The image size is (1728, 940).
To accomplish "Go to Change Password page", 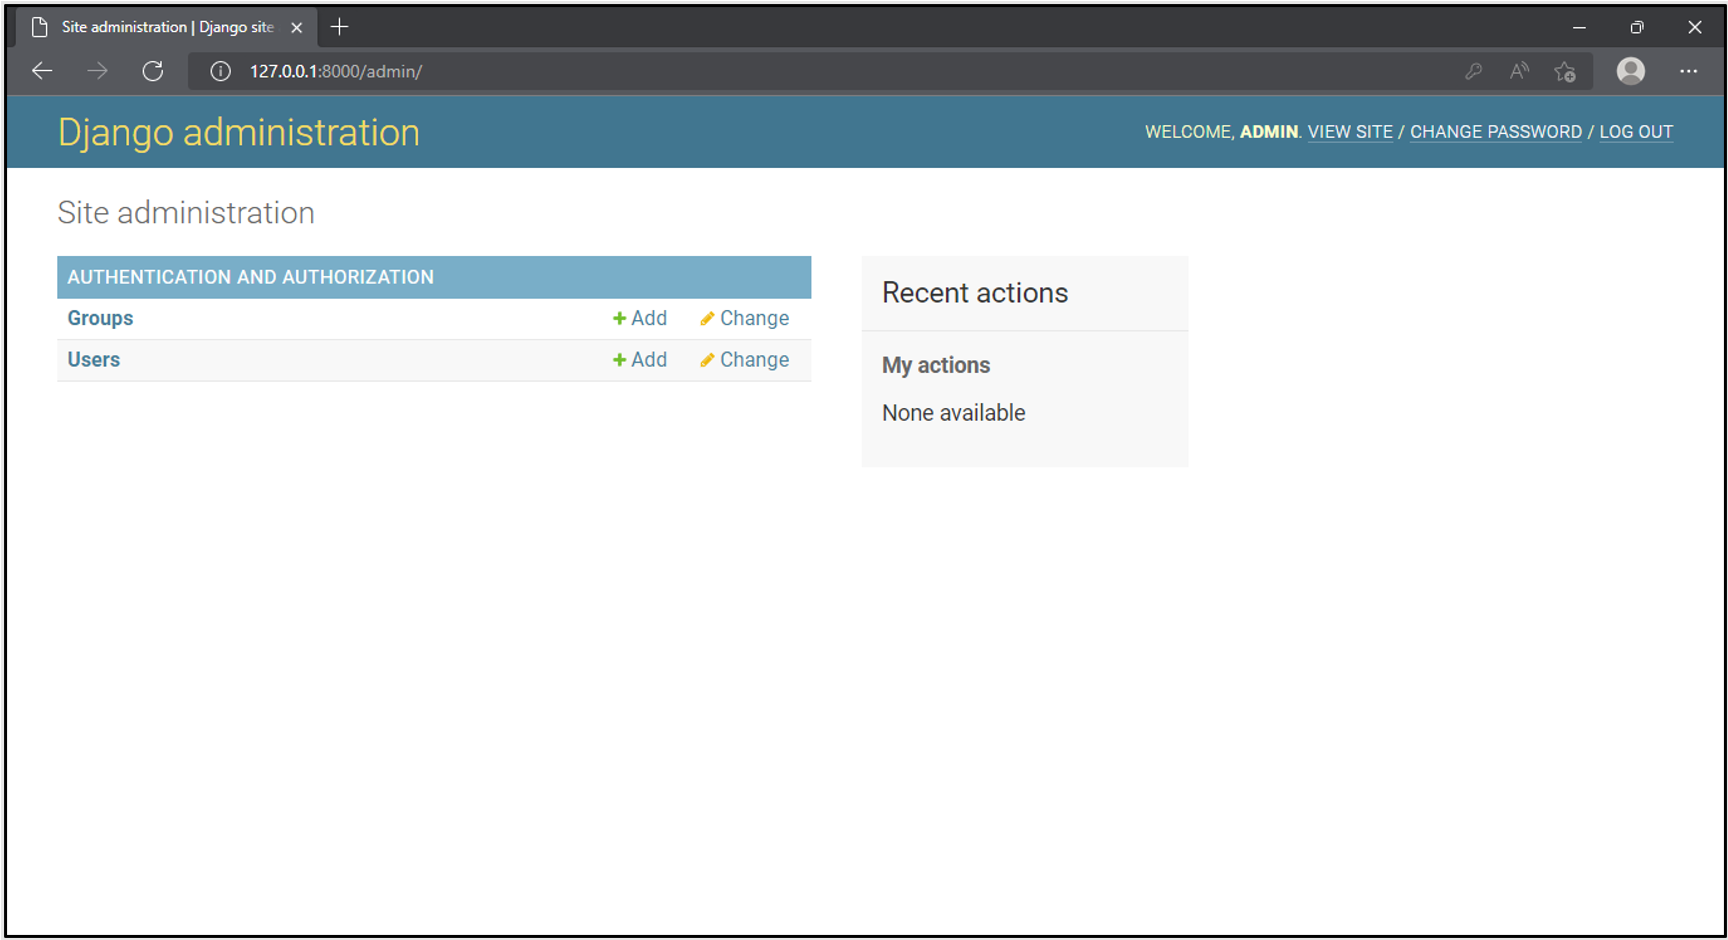I will [x=1495, y=132].
